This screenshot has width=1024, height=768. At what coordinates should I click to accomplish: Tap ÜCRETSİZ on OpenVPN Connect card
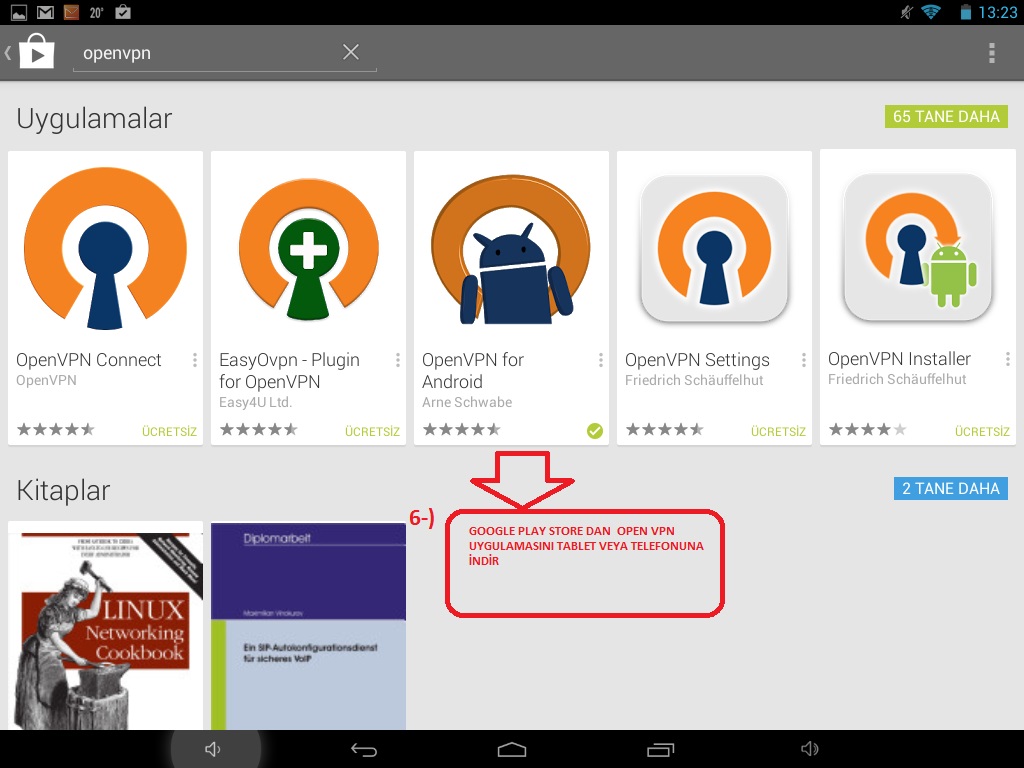coord(169,432)
